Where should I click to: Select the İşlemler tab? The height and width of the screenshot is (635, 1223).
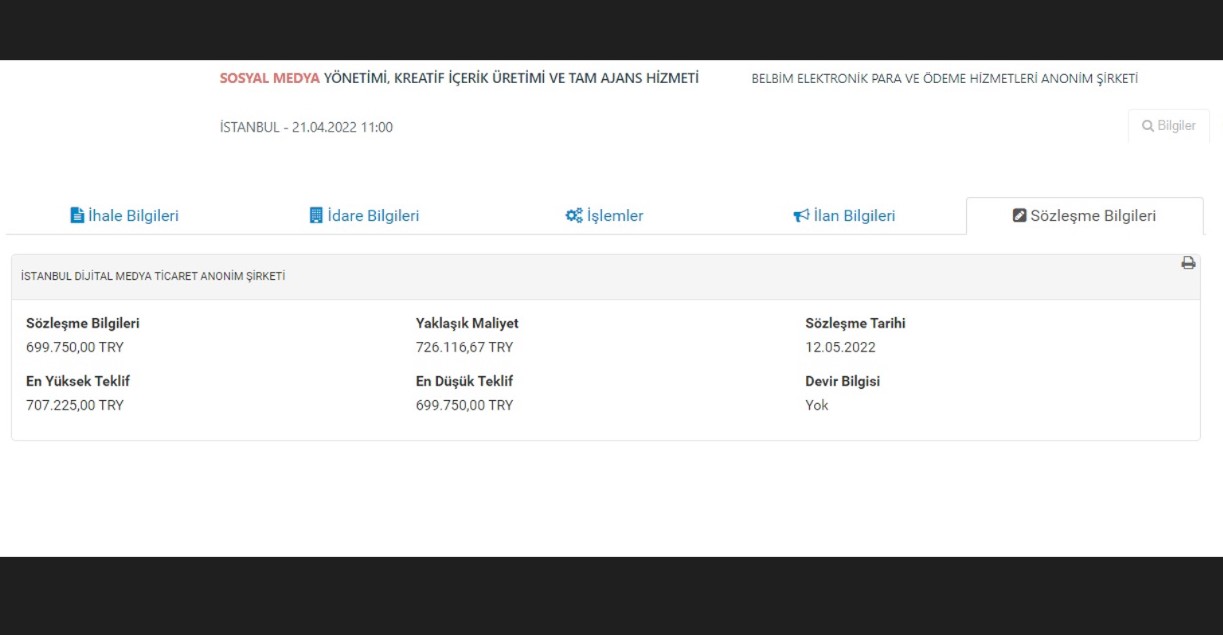[x=615, y=216]
